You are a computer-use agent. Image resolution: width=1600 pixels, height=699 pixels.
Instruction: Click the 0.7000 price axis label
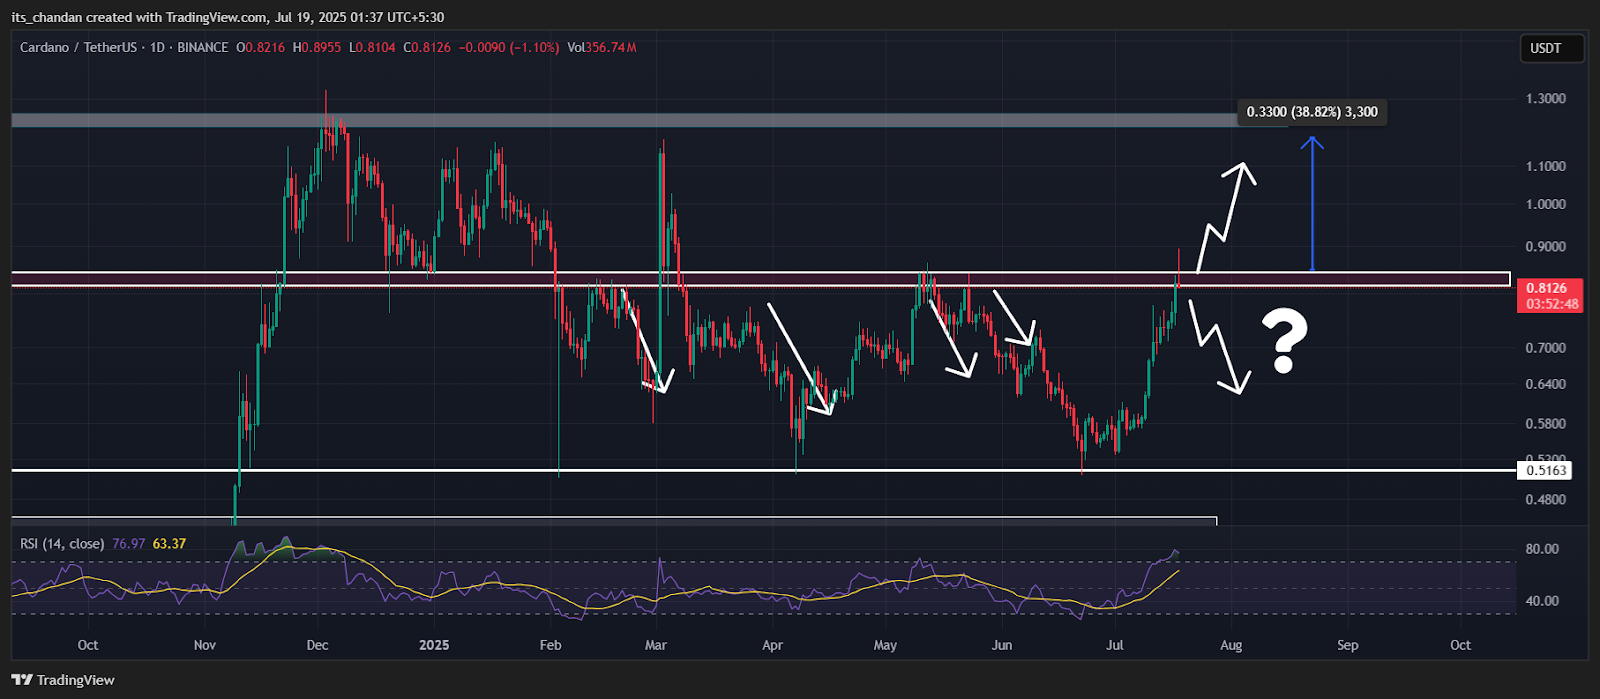tap(1545, 348)
